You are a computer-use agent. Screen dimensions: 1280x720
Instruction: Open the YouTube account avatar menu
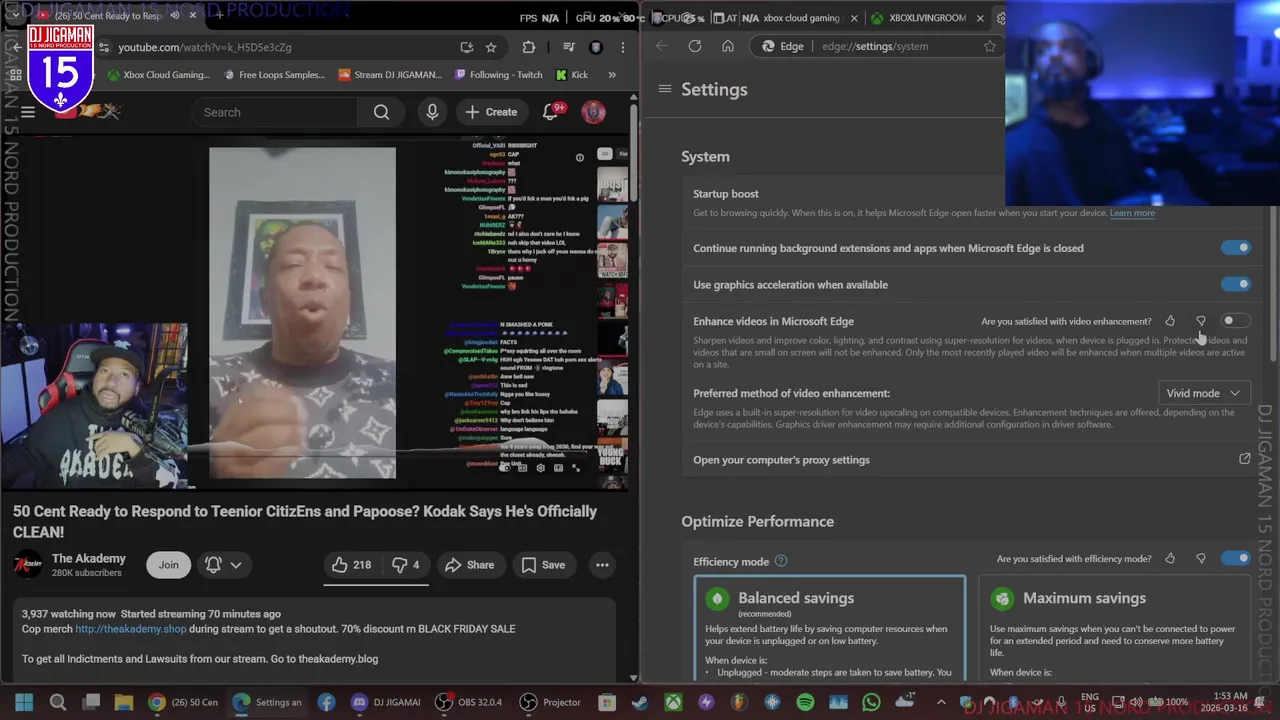(594, 112)
